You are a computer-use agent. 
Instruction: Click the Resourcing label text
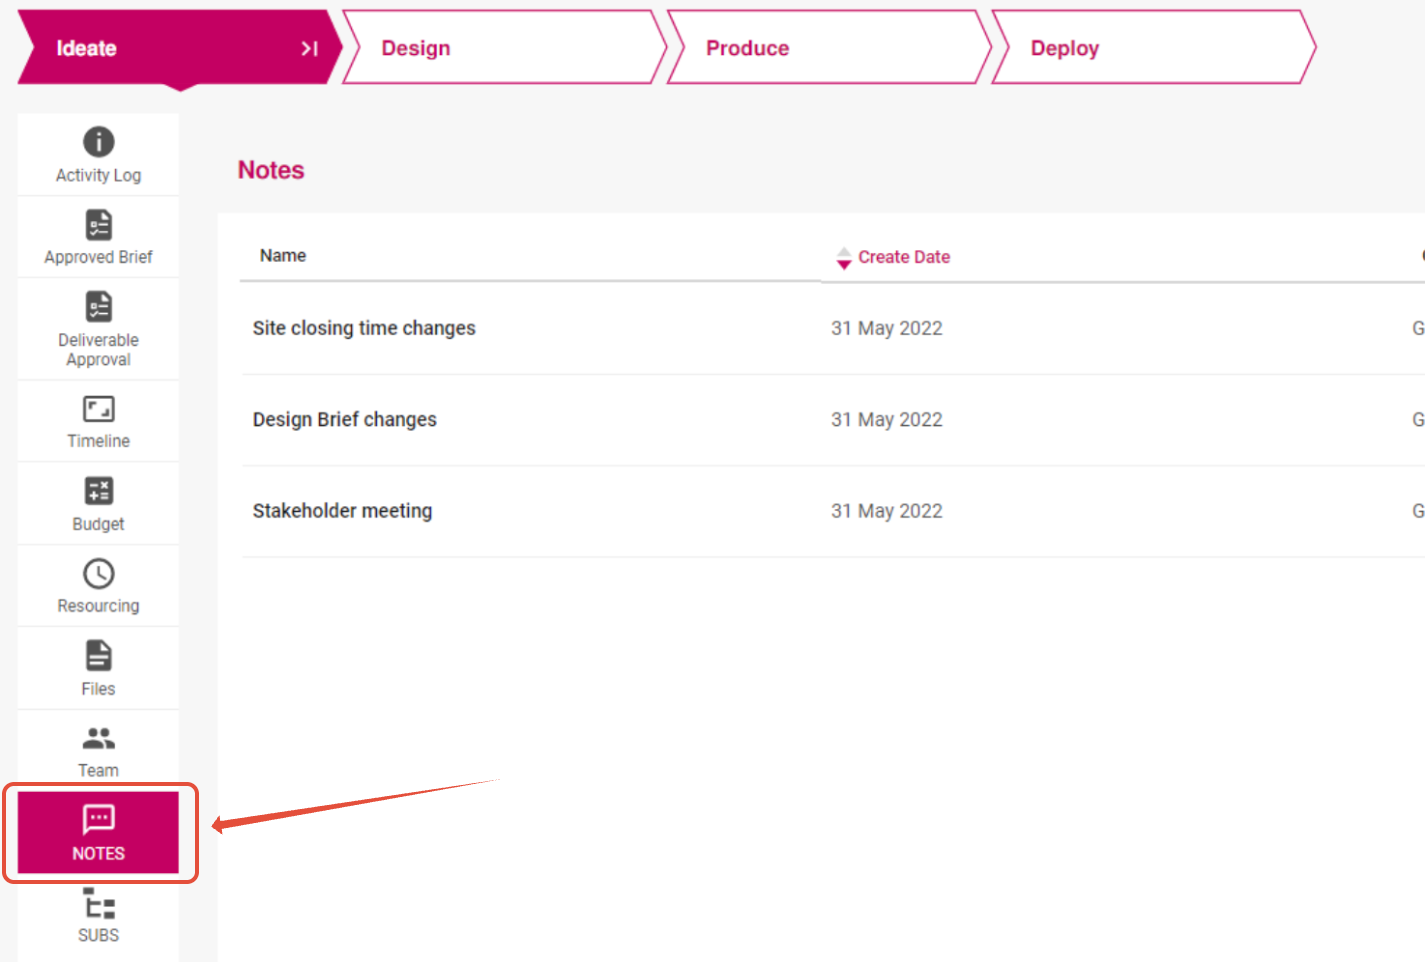point(98,606)
